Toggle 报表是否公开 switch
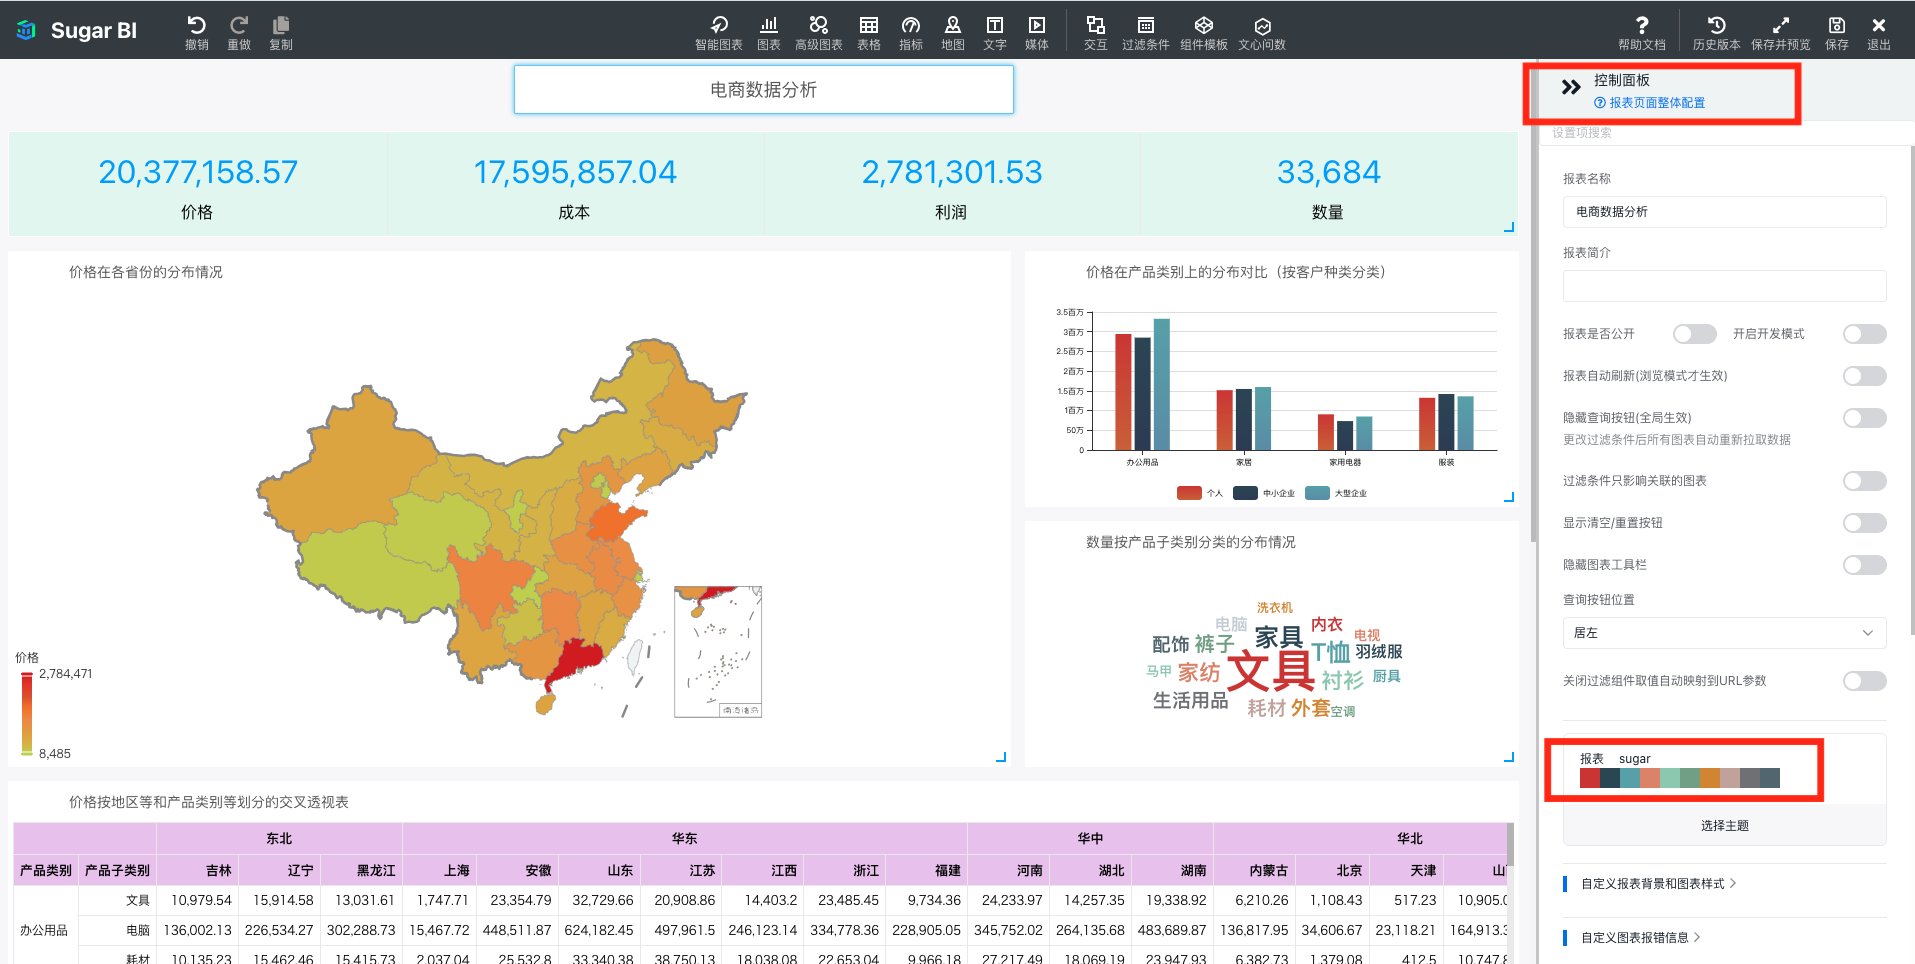This screenshot has height=964, width=1915. click(x=1695, y=334)
